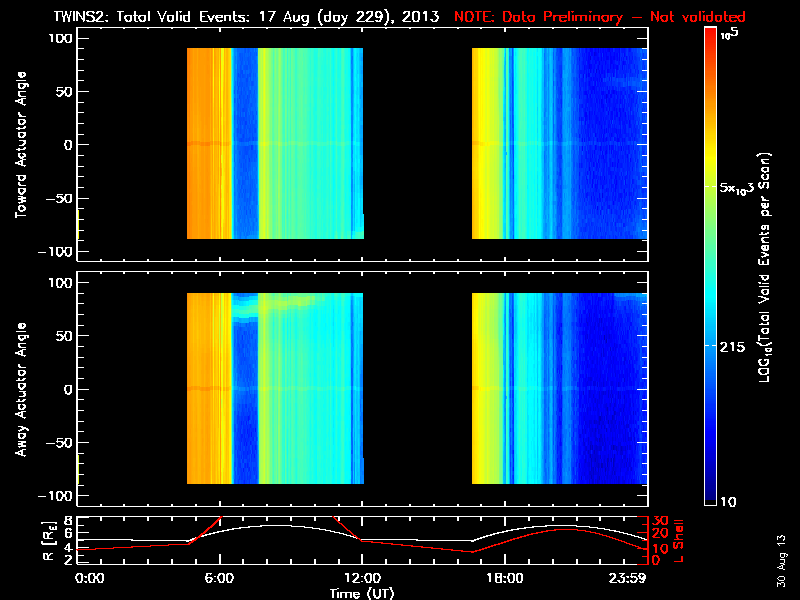Click the 'Time (UT)' axis title
Image resolution: width=800 pixels, height=600 pixels.
coord(362,593)
